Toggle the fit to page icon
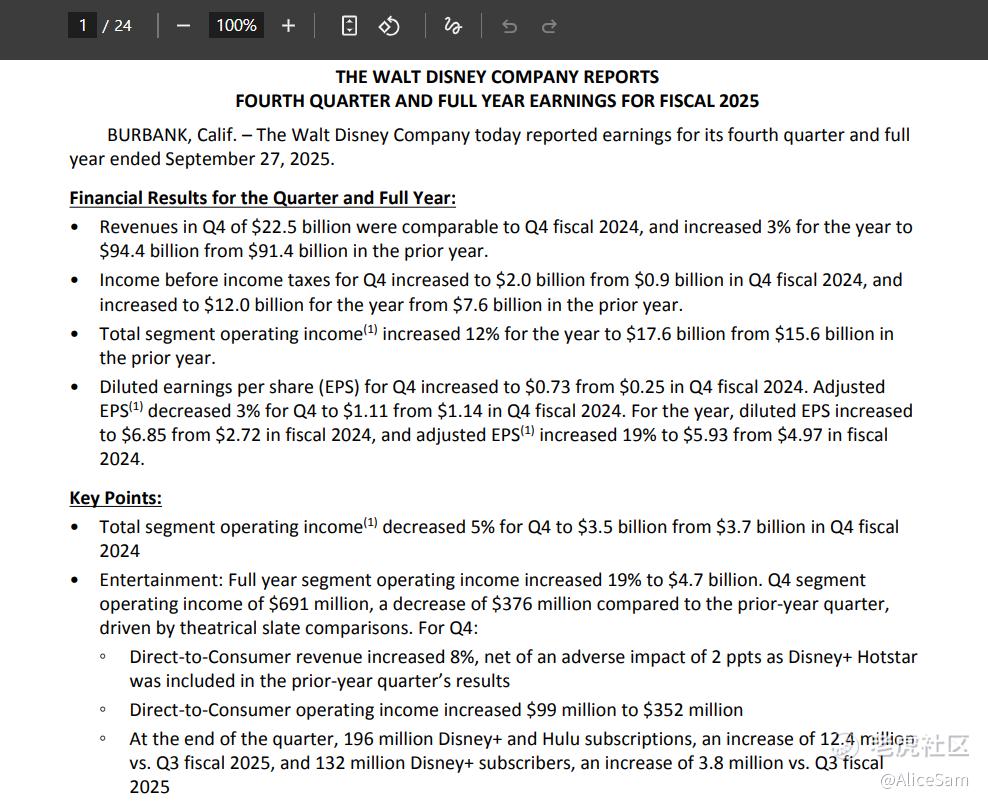Viewport: 988px width, 802px height. click(x=349, y=26)
